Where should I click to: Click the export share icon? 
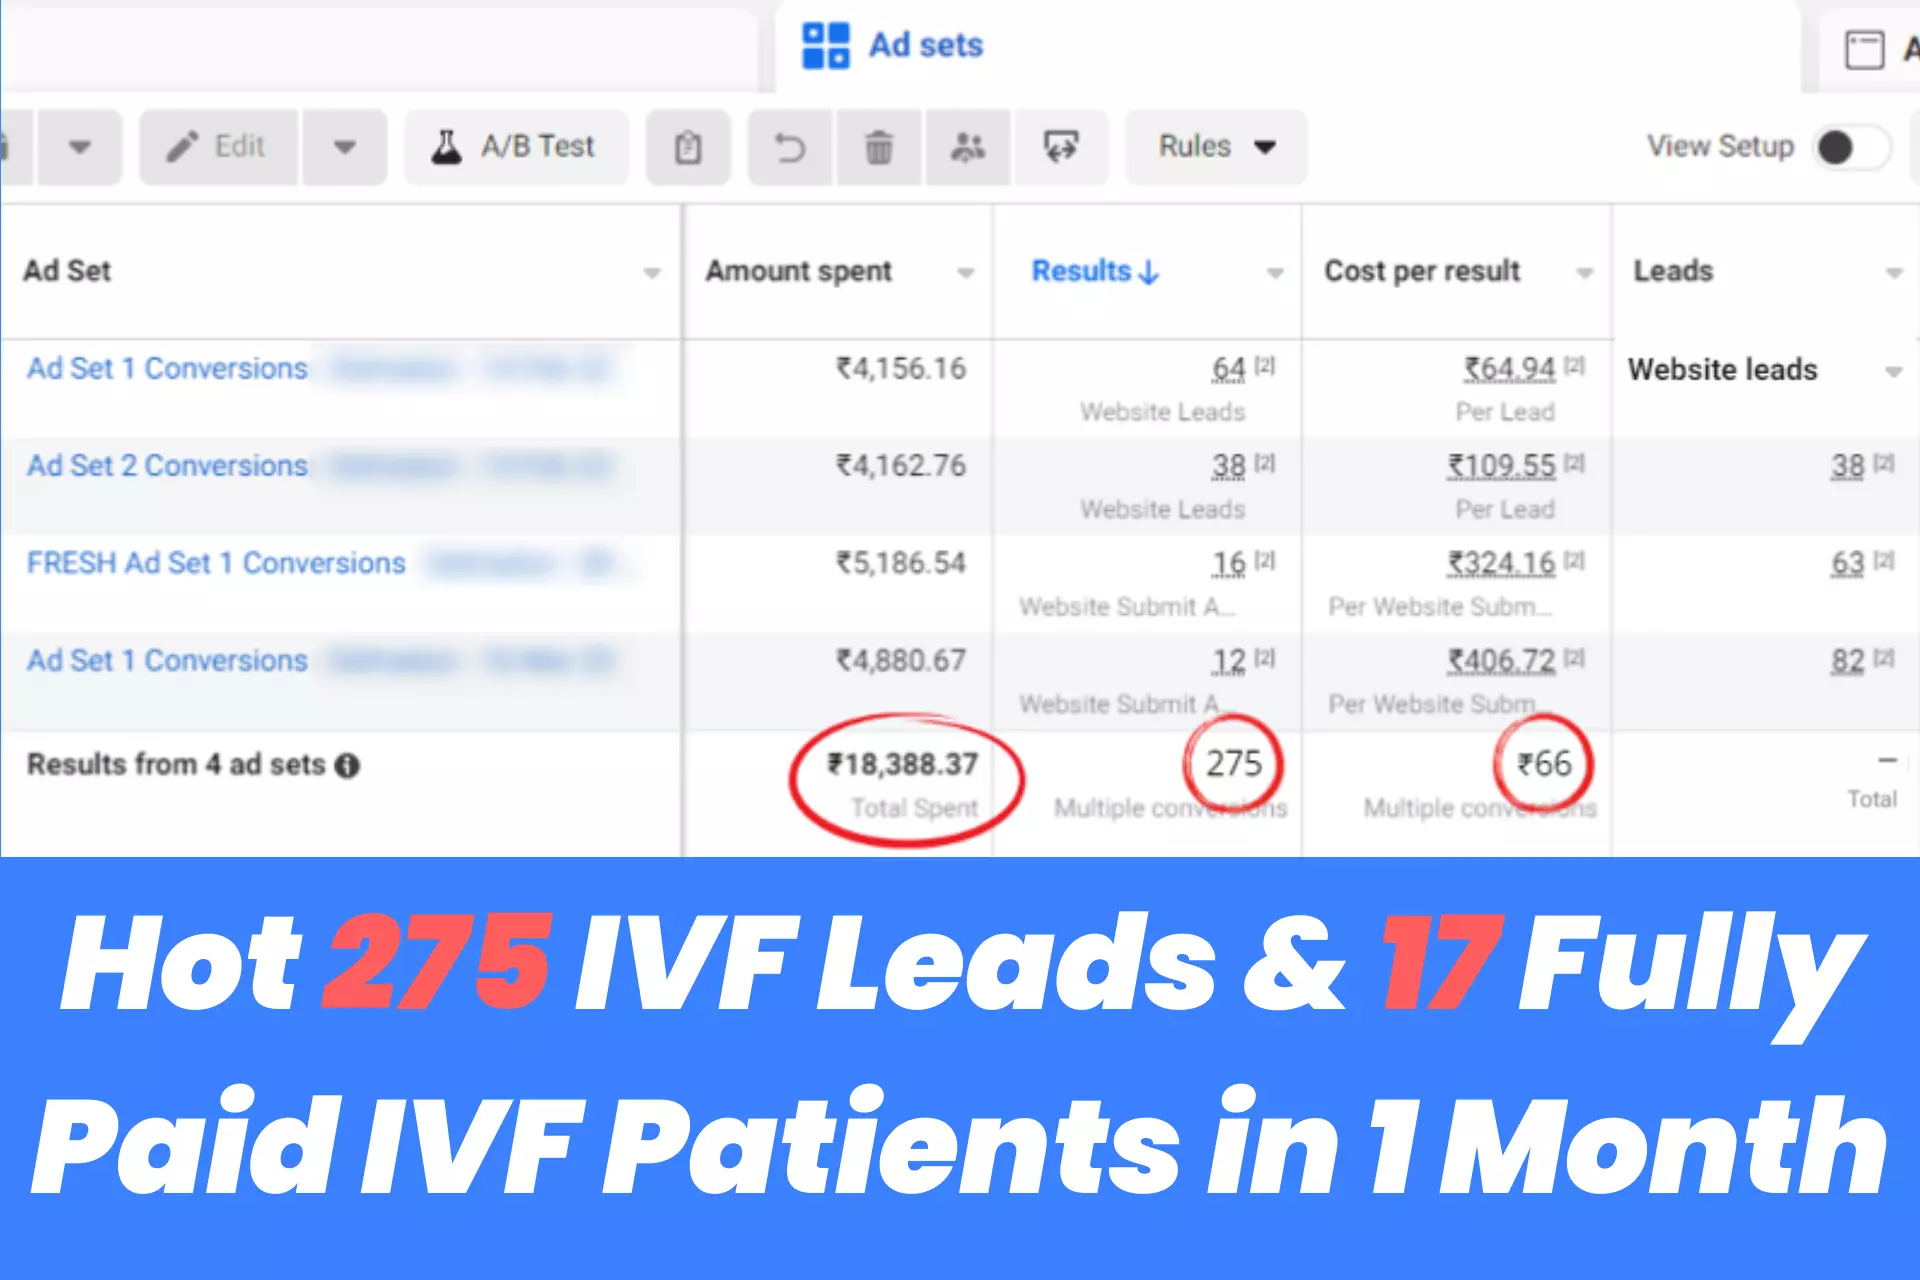tap(1061, 148)
